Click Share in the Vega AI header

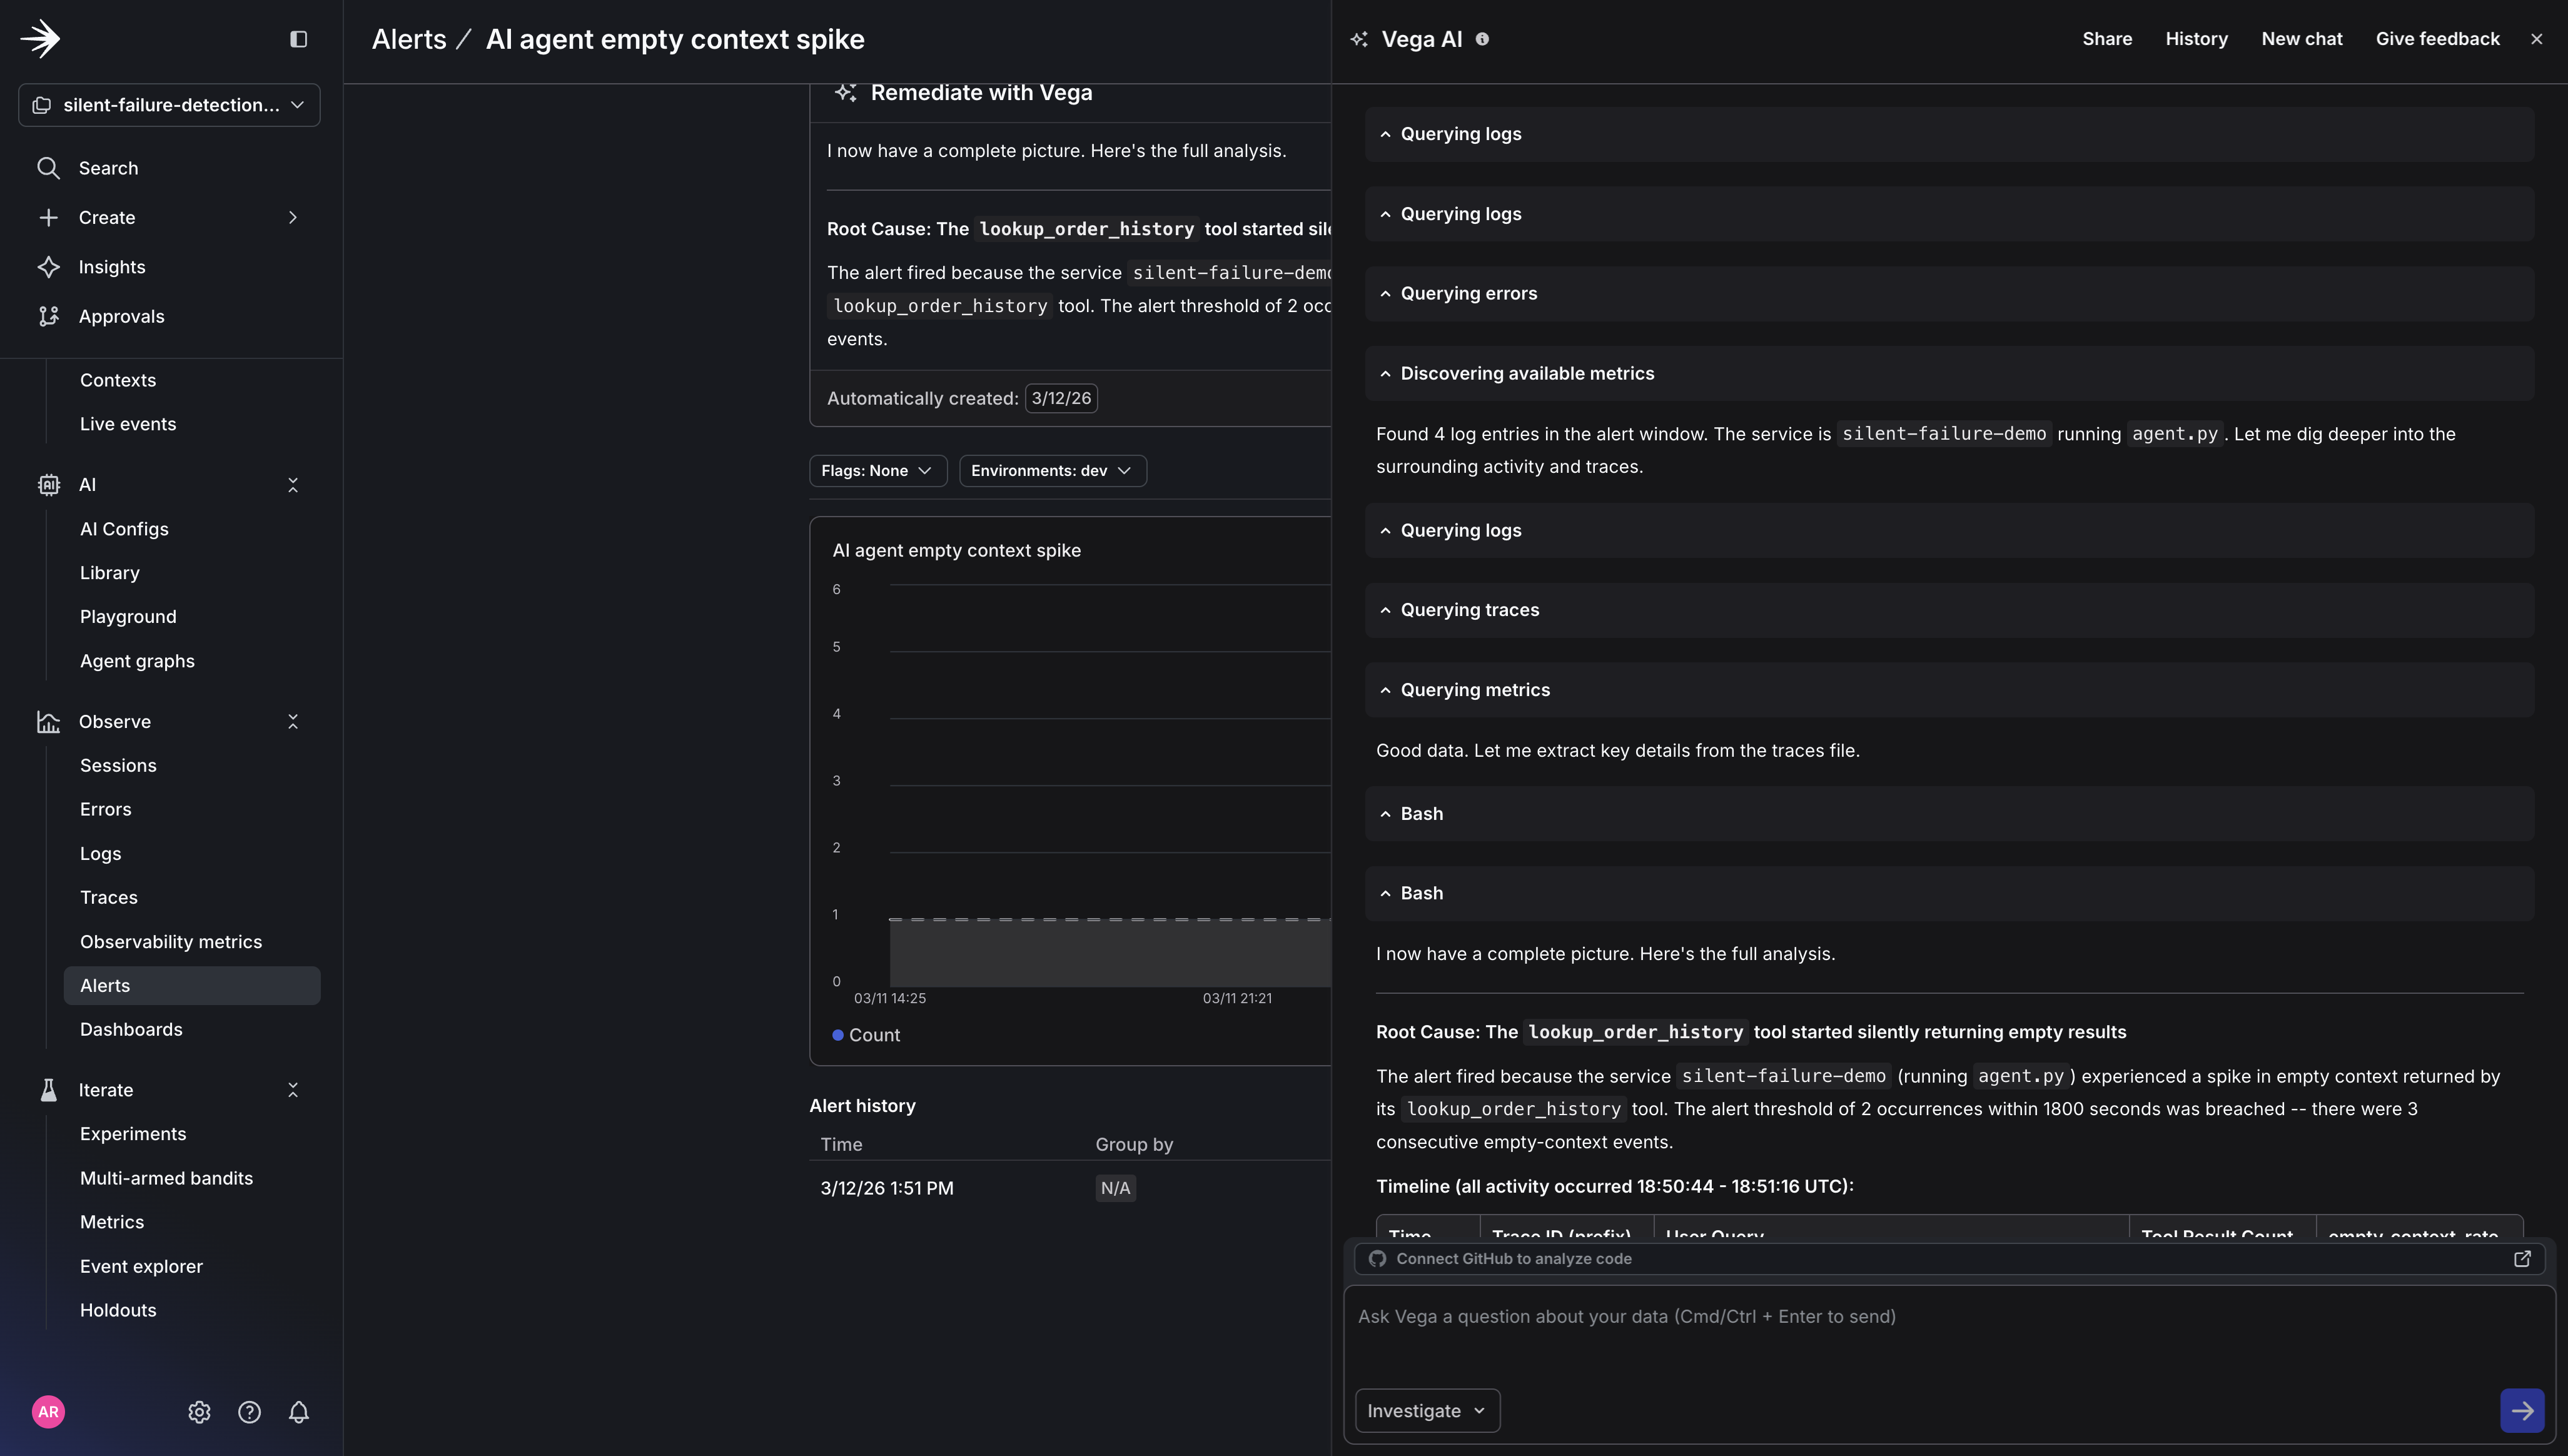tap(2107, 38)
